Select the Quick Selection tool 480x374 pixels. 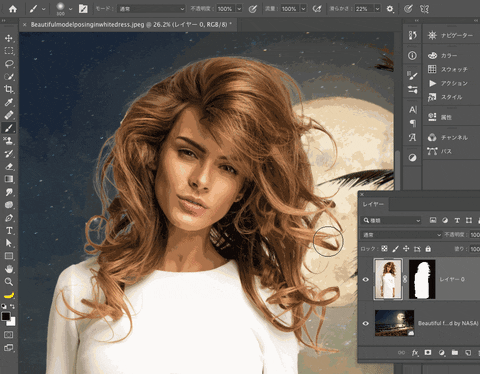[9, 76]
